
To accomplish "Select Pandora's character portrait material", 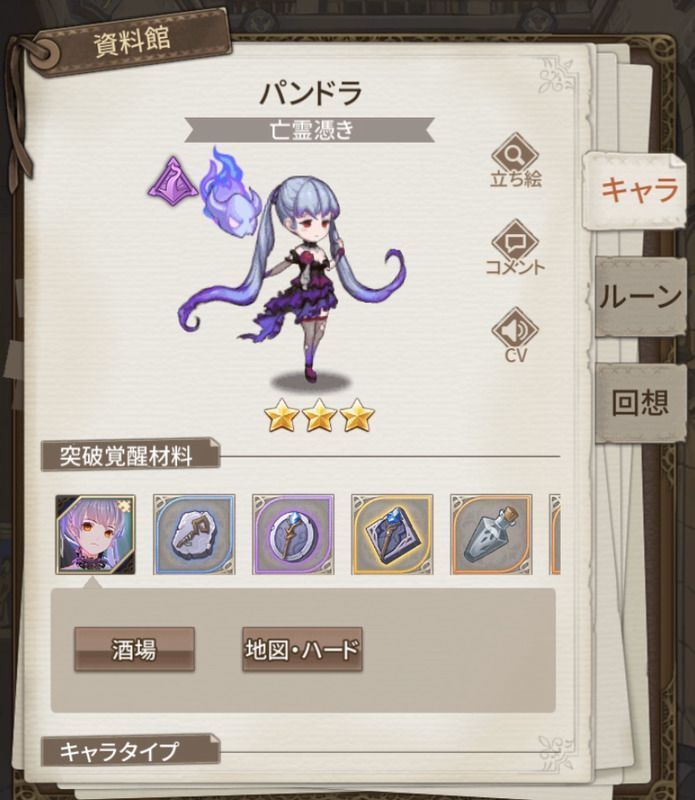I will (95, 534).
